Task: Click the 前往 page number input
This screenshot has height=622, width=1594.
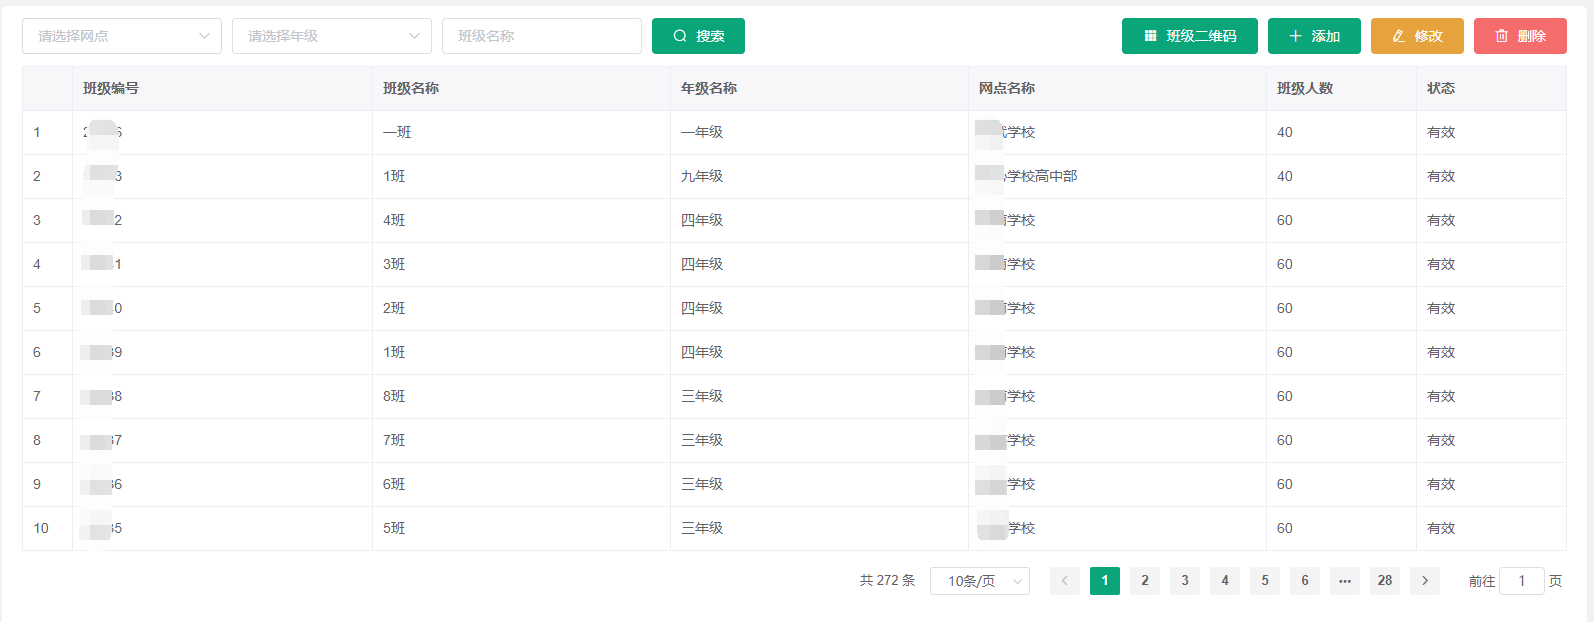Action: click(1522, 581)
